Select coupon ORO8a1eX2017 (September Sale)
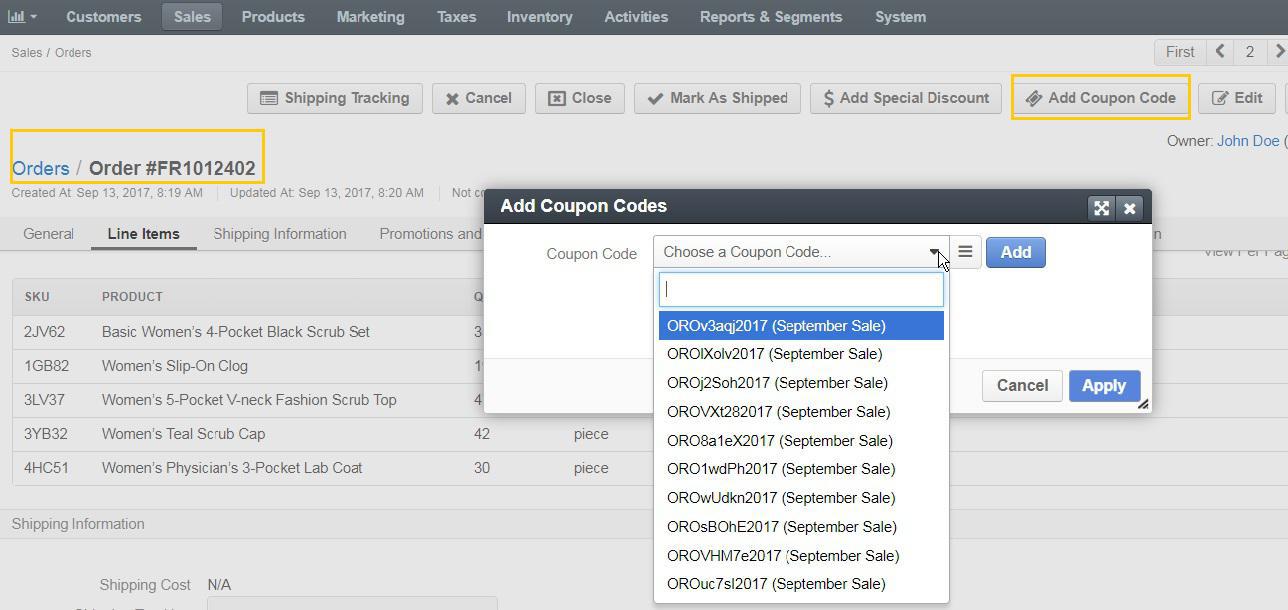The width and height of the screenshot is (1288, 610). pyautogui.click(x=801, y=441)
